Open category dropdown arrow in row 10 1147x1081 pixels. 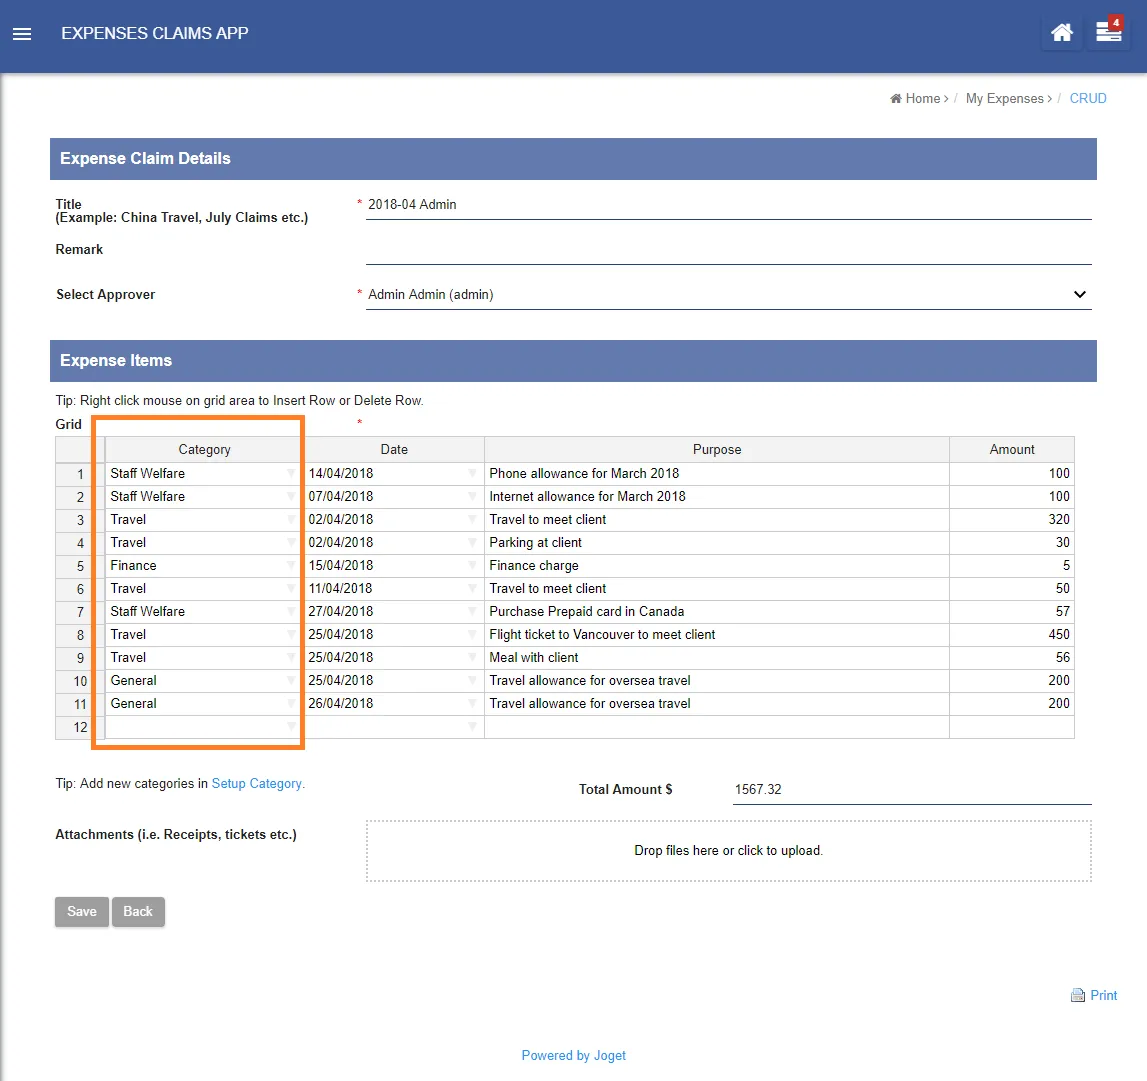point(291,681)
